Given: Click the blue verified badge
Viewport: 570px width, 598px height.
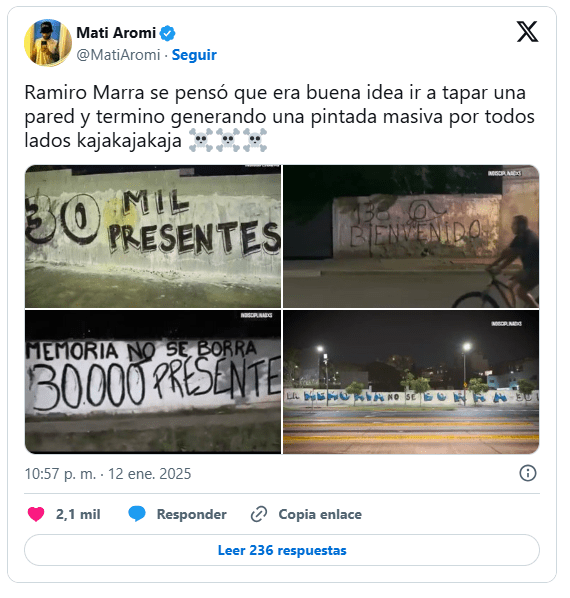Looking at the screenshot, I should tap(167, 34).
